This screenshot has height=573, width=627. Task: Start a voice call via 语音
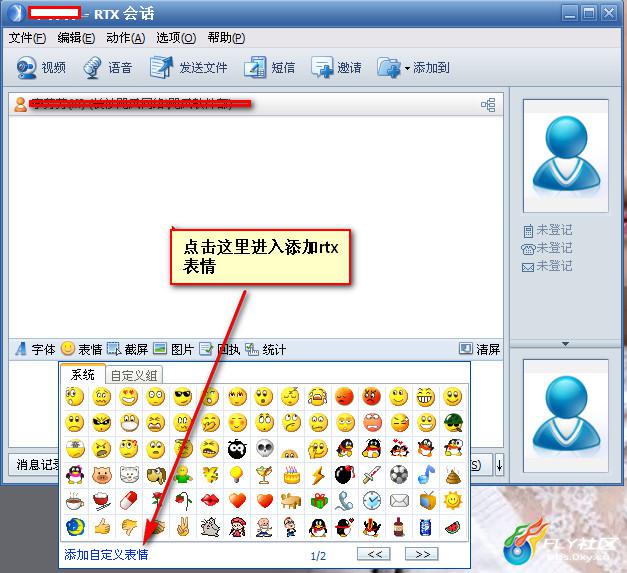107,68
